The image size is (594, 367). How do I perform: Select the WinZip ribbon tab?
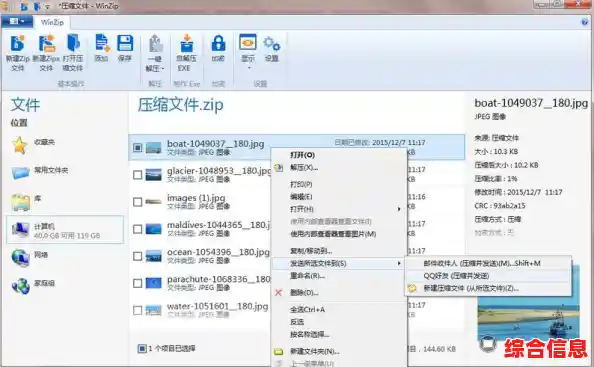click(52, 22)
